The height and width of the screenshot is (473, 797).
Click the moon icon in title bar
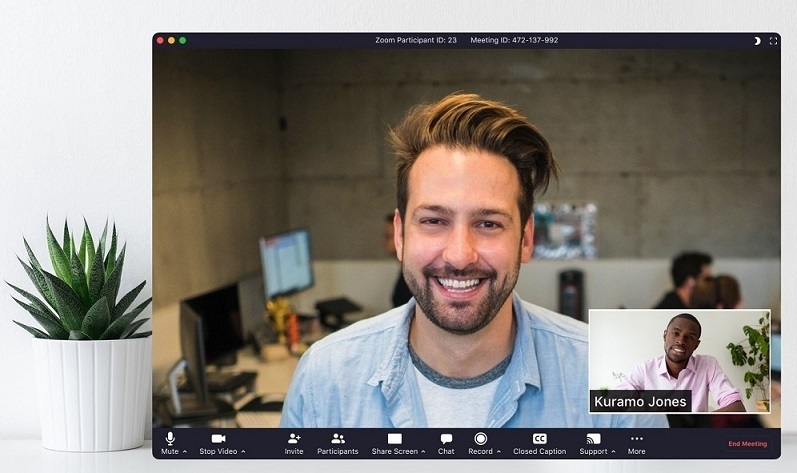(757, 40)
